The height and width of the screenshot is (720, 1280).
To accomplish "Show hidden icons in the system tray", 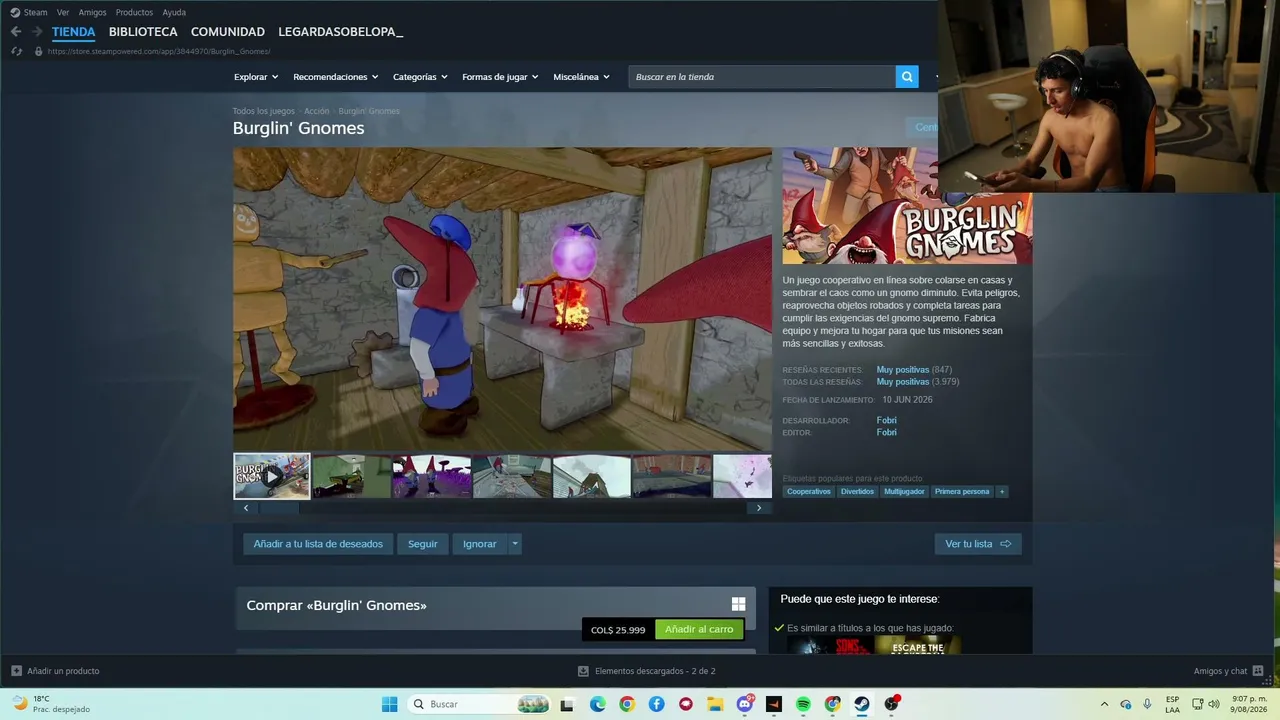I will pos(1104,704).
